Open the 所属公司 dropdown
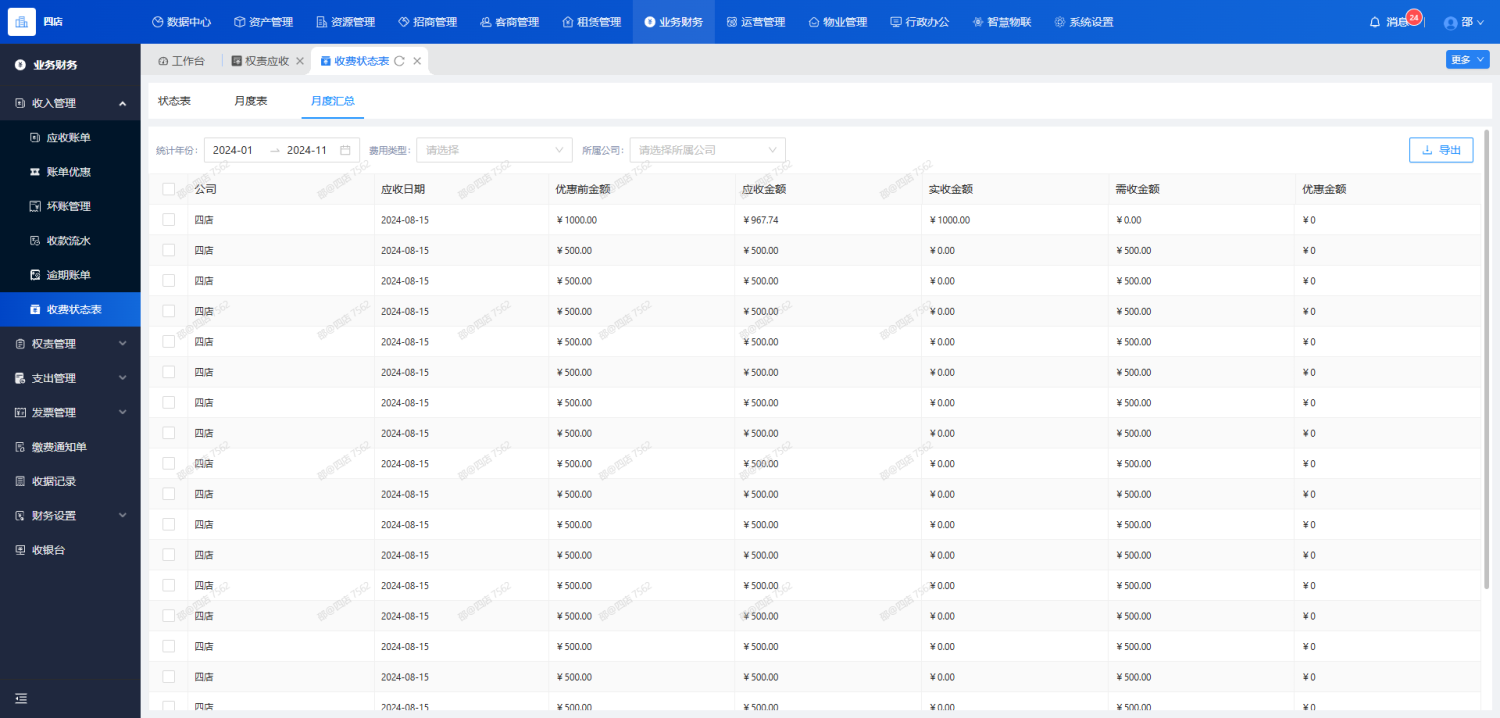1500x718 pixels. [707, 150]
